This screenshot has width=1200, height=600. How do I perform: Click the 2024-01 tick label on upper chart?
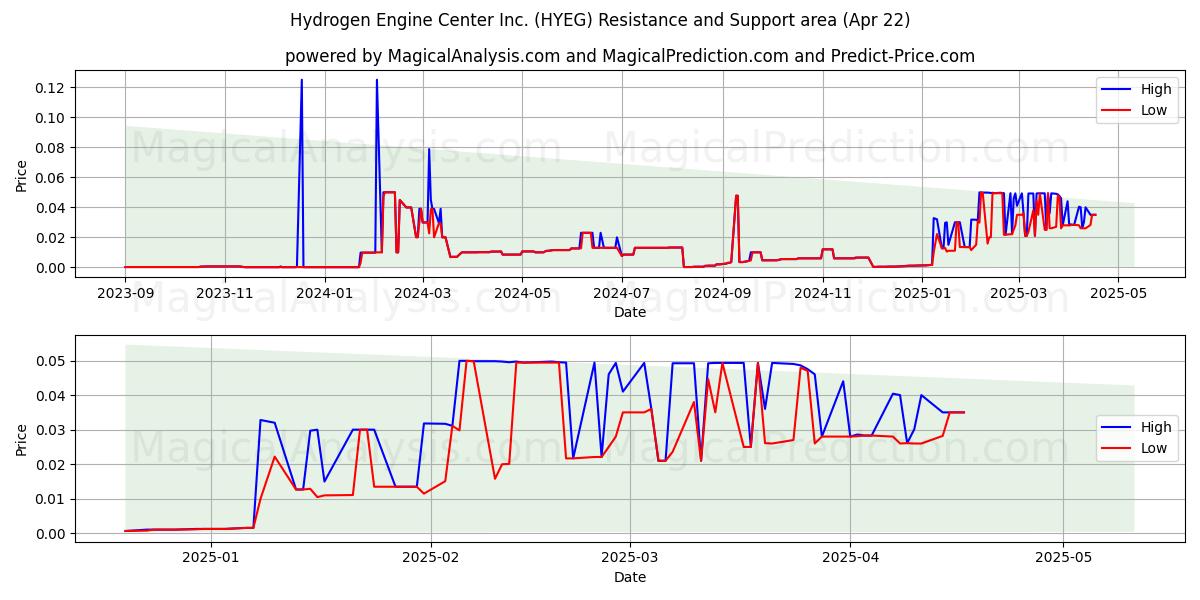324,293
